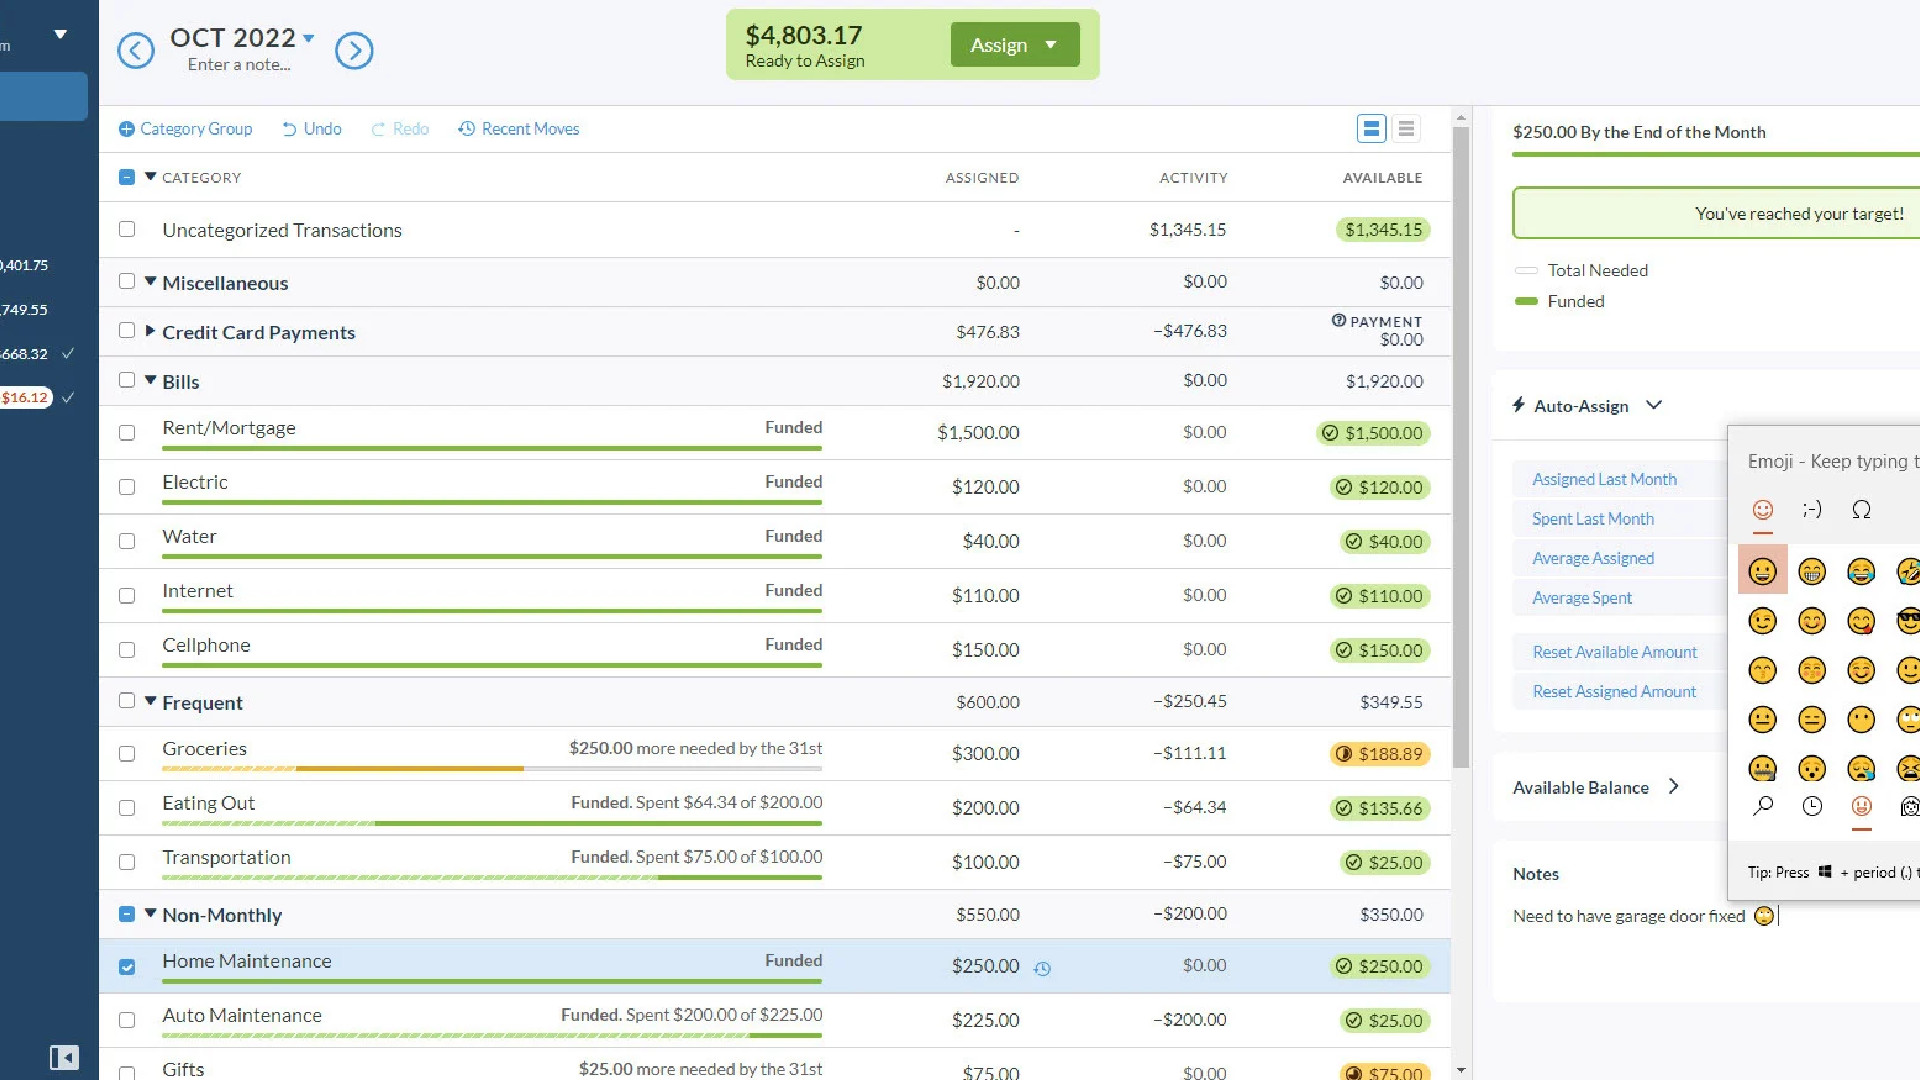Click the payment info icon on Credit Card Payments
The image size is (1920, 1080).
(x=1338, y=321)
